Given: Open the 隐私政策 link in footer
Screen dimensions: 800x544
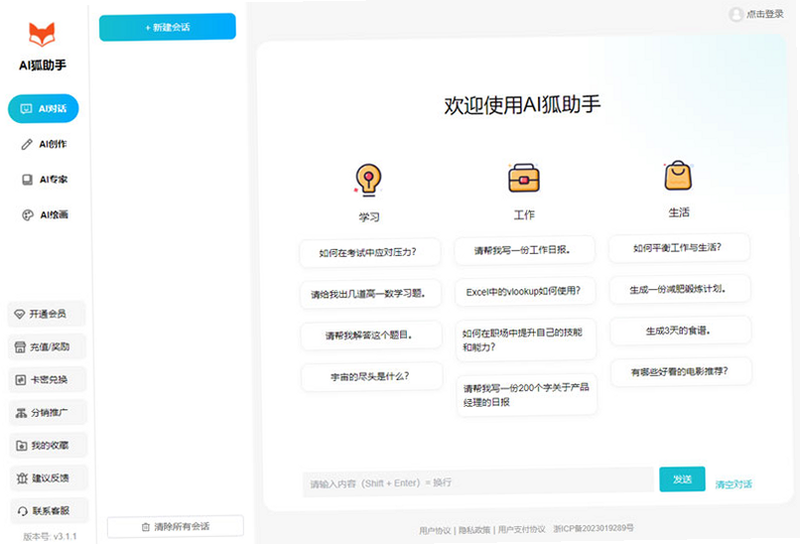Looking at the screenshot, I should [x=474, y=530].
